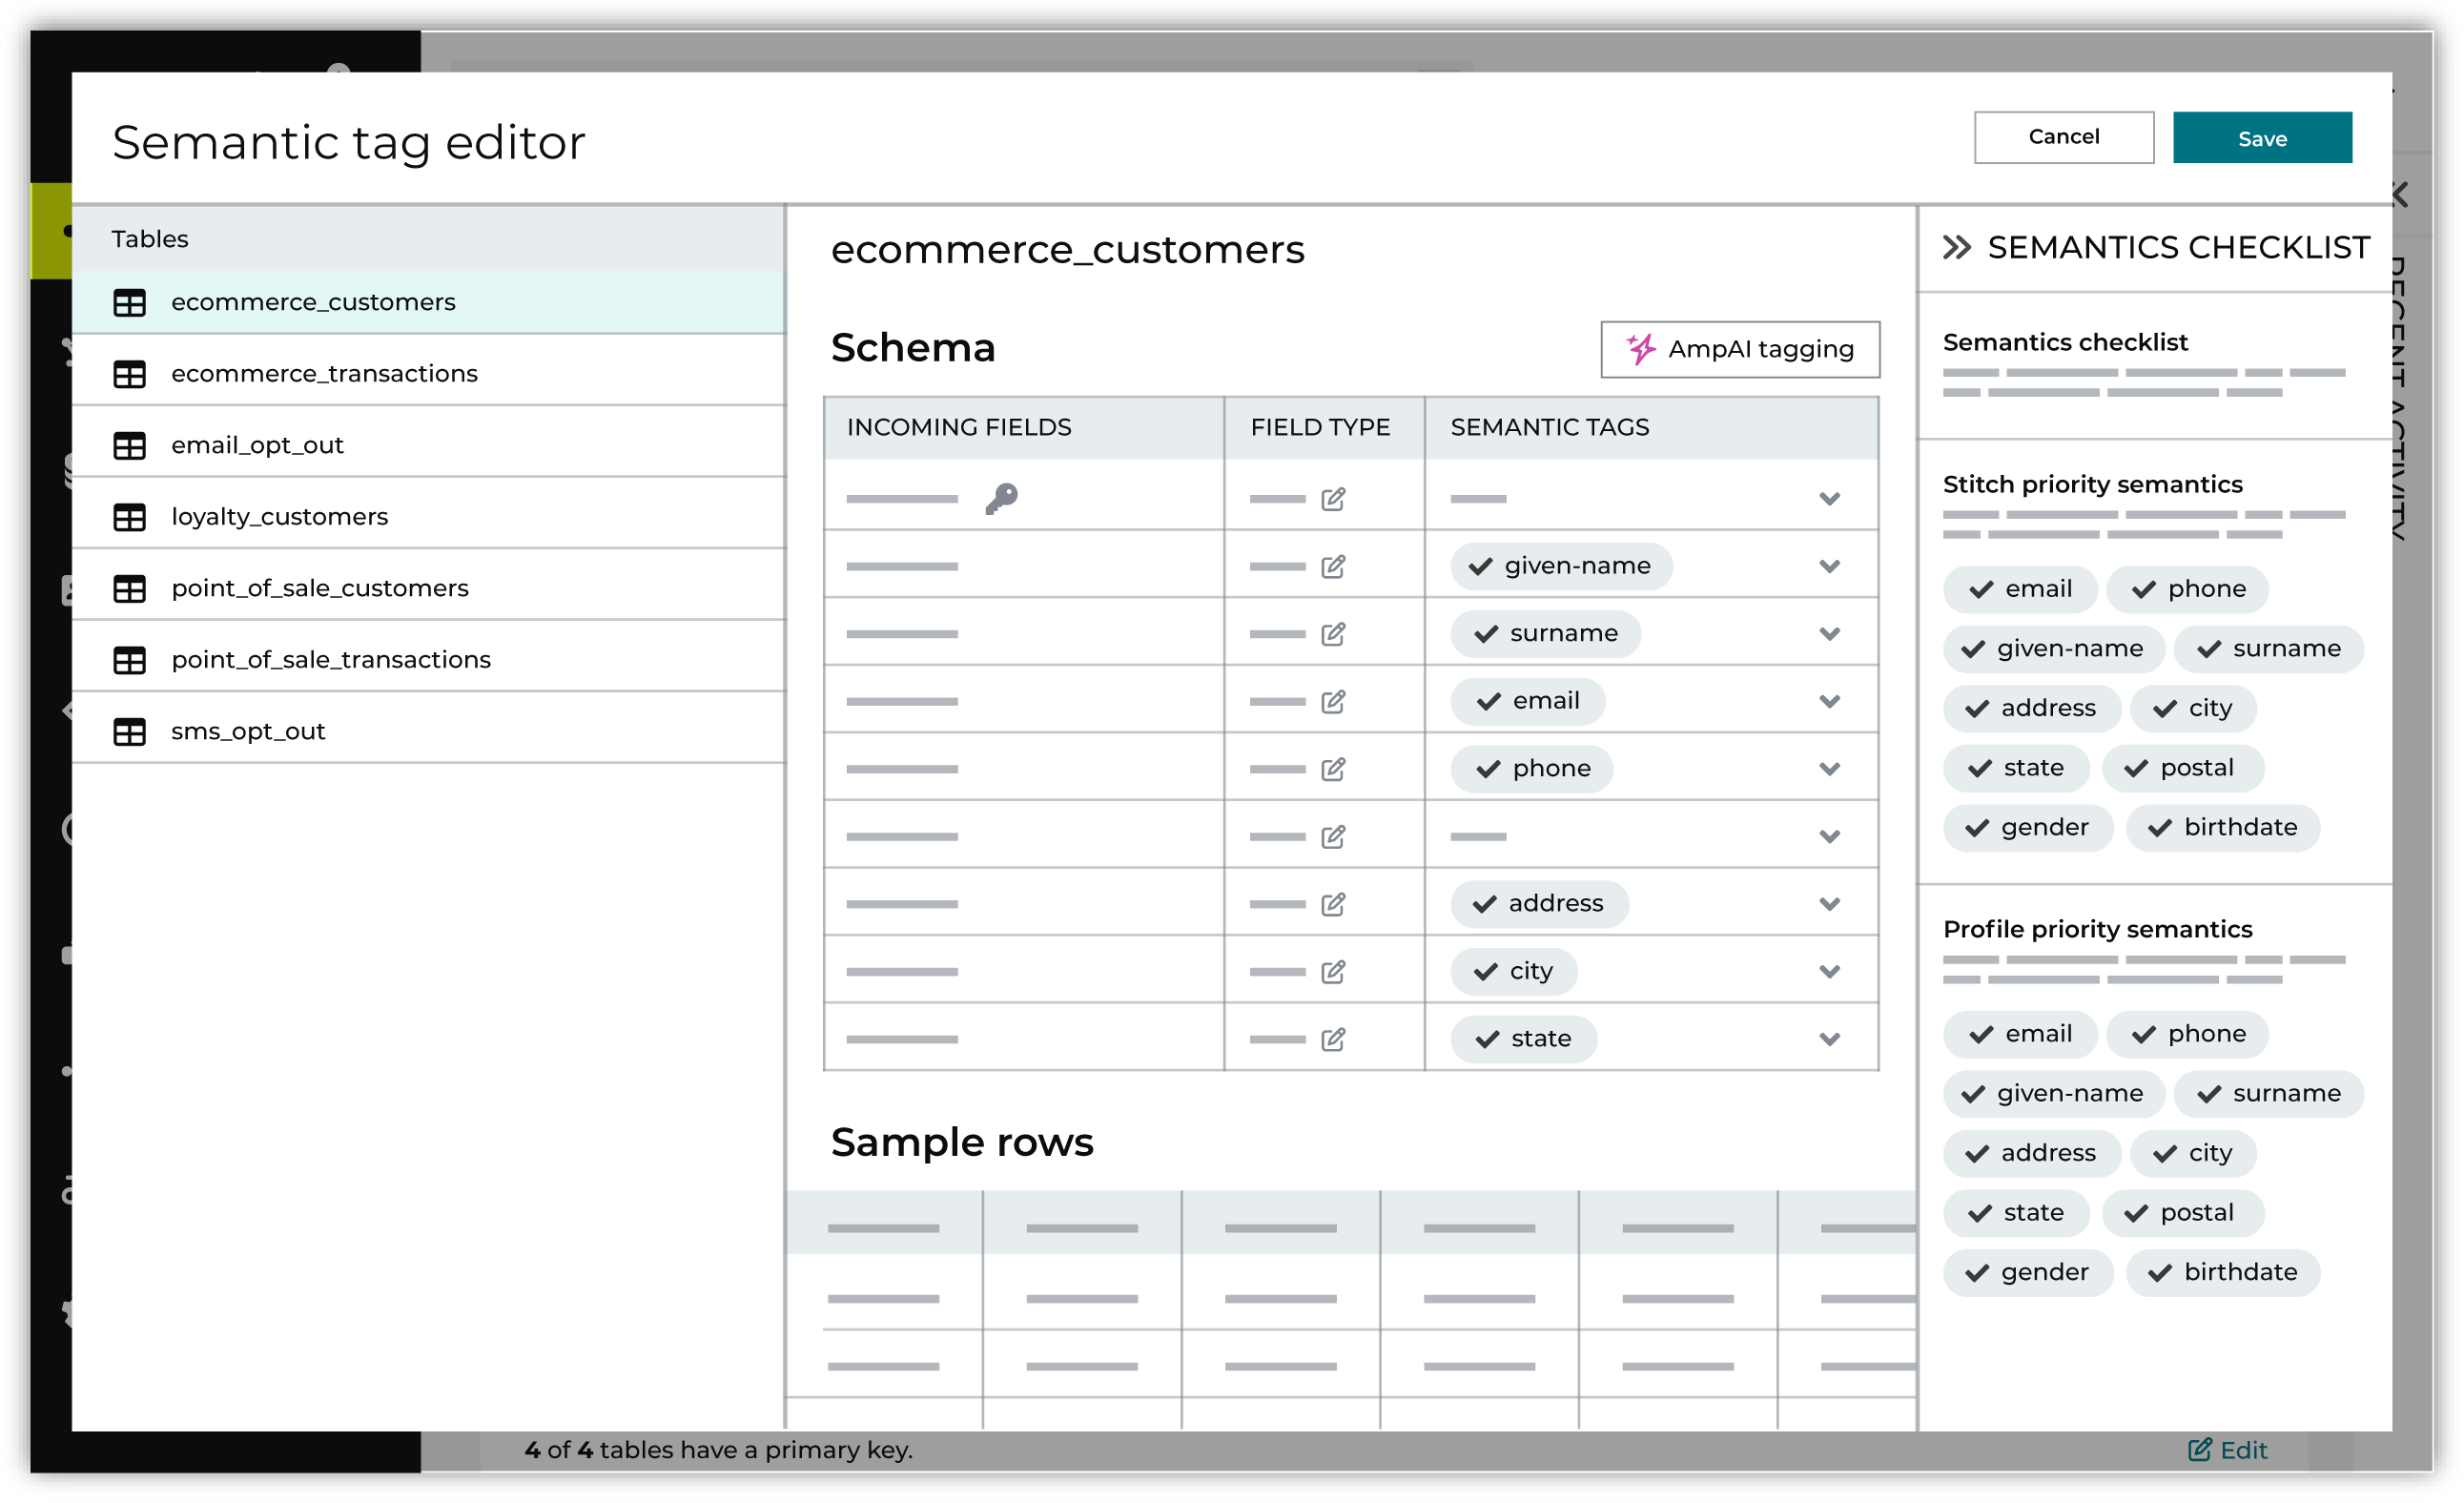
Task: Collapse the Semantics Checklist panel via its chevron
Action: point(1957,247)
